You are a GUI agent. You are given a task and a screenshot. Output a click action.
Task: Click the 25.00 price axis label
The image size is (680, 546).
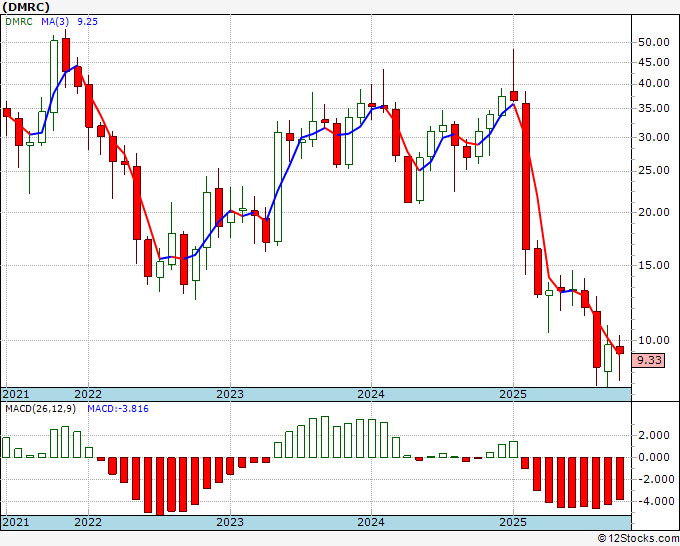[x=654, y=171]
